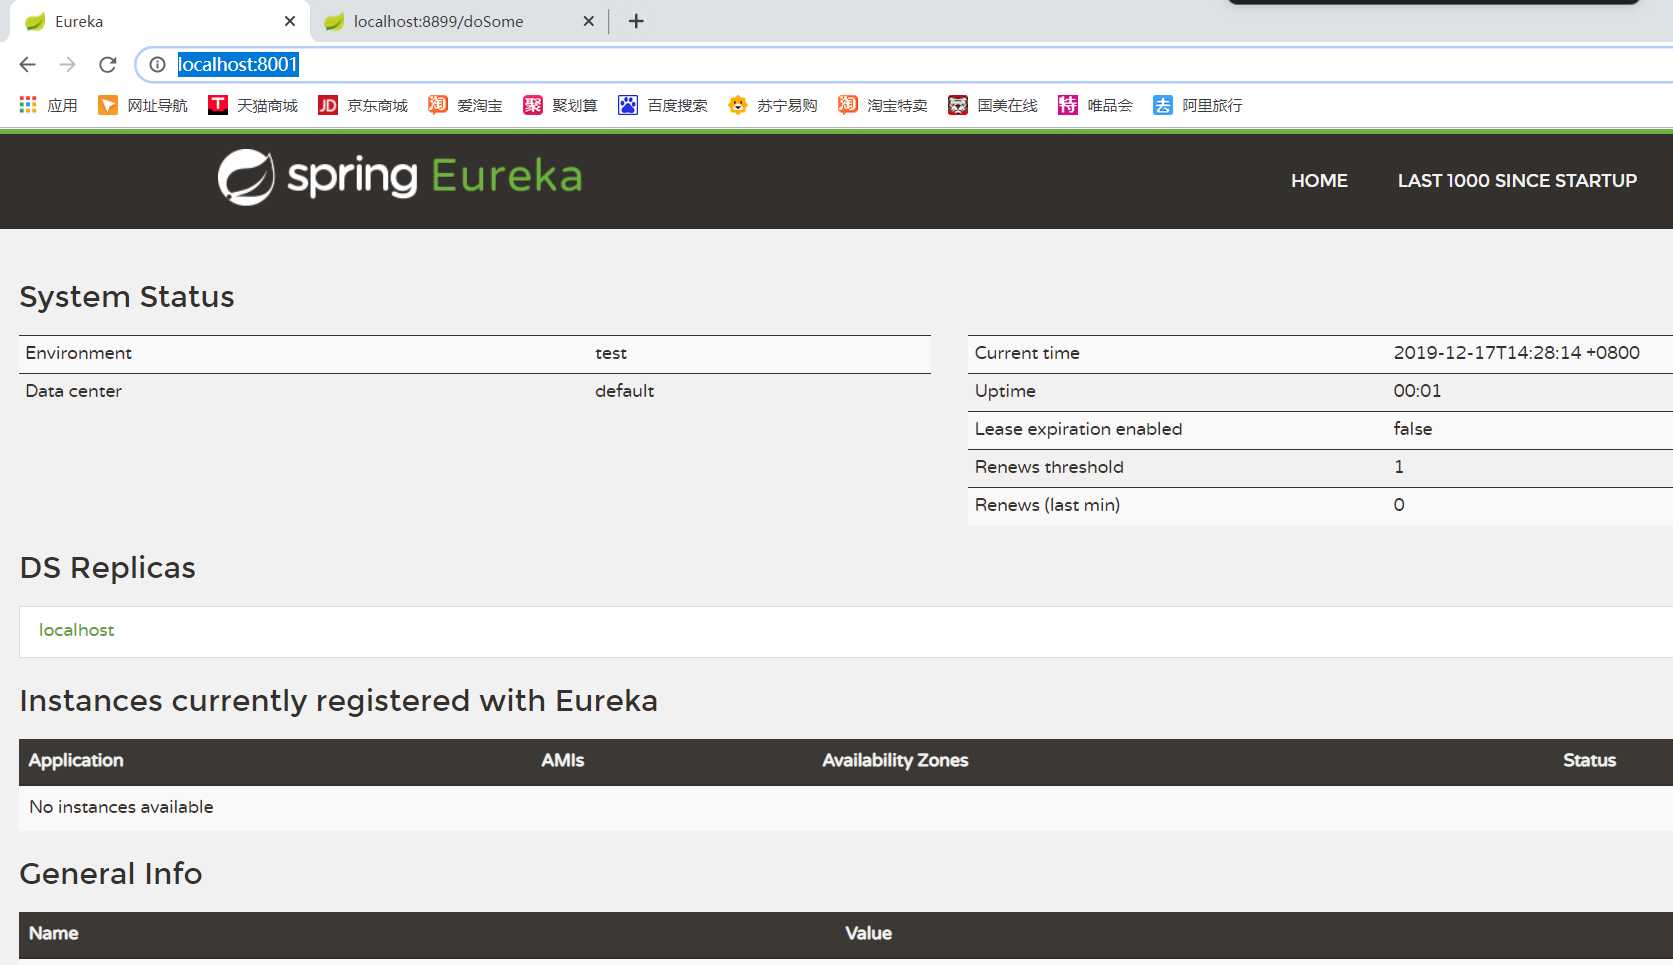Click the No instances available row
This screenshot has width=1673, height=965.
846,807
